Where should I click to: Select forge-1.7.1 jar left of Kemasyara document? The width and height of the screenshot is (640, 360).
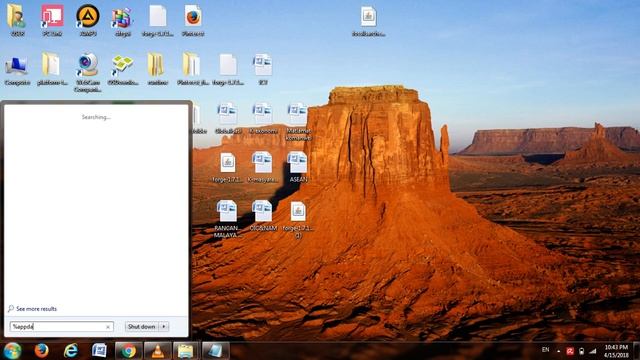[228, 167]
